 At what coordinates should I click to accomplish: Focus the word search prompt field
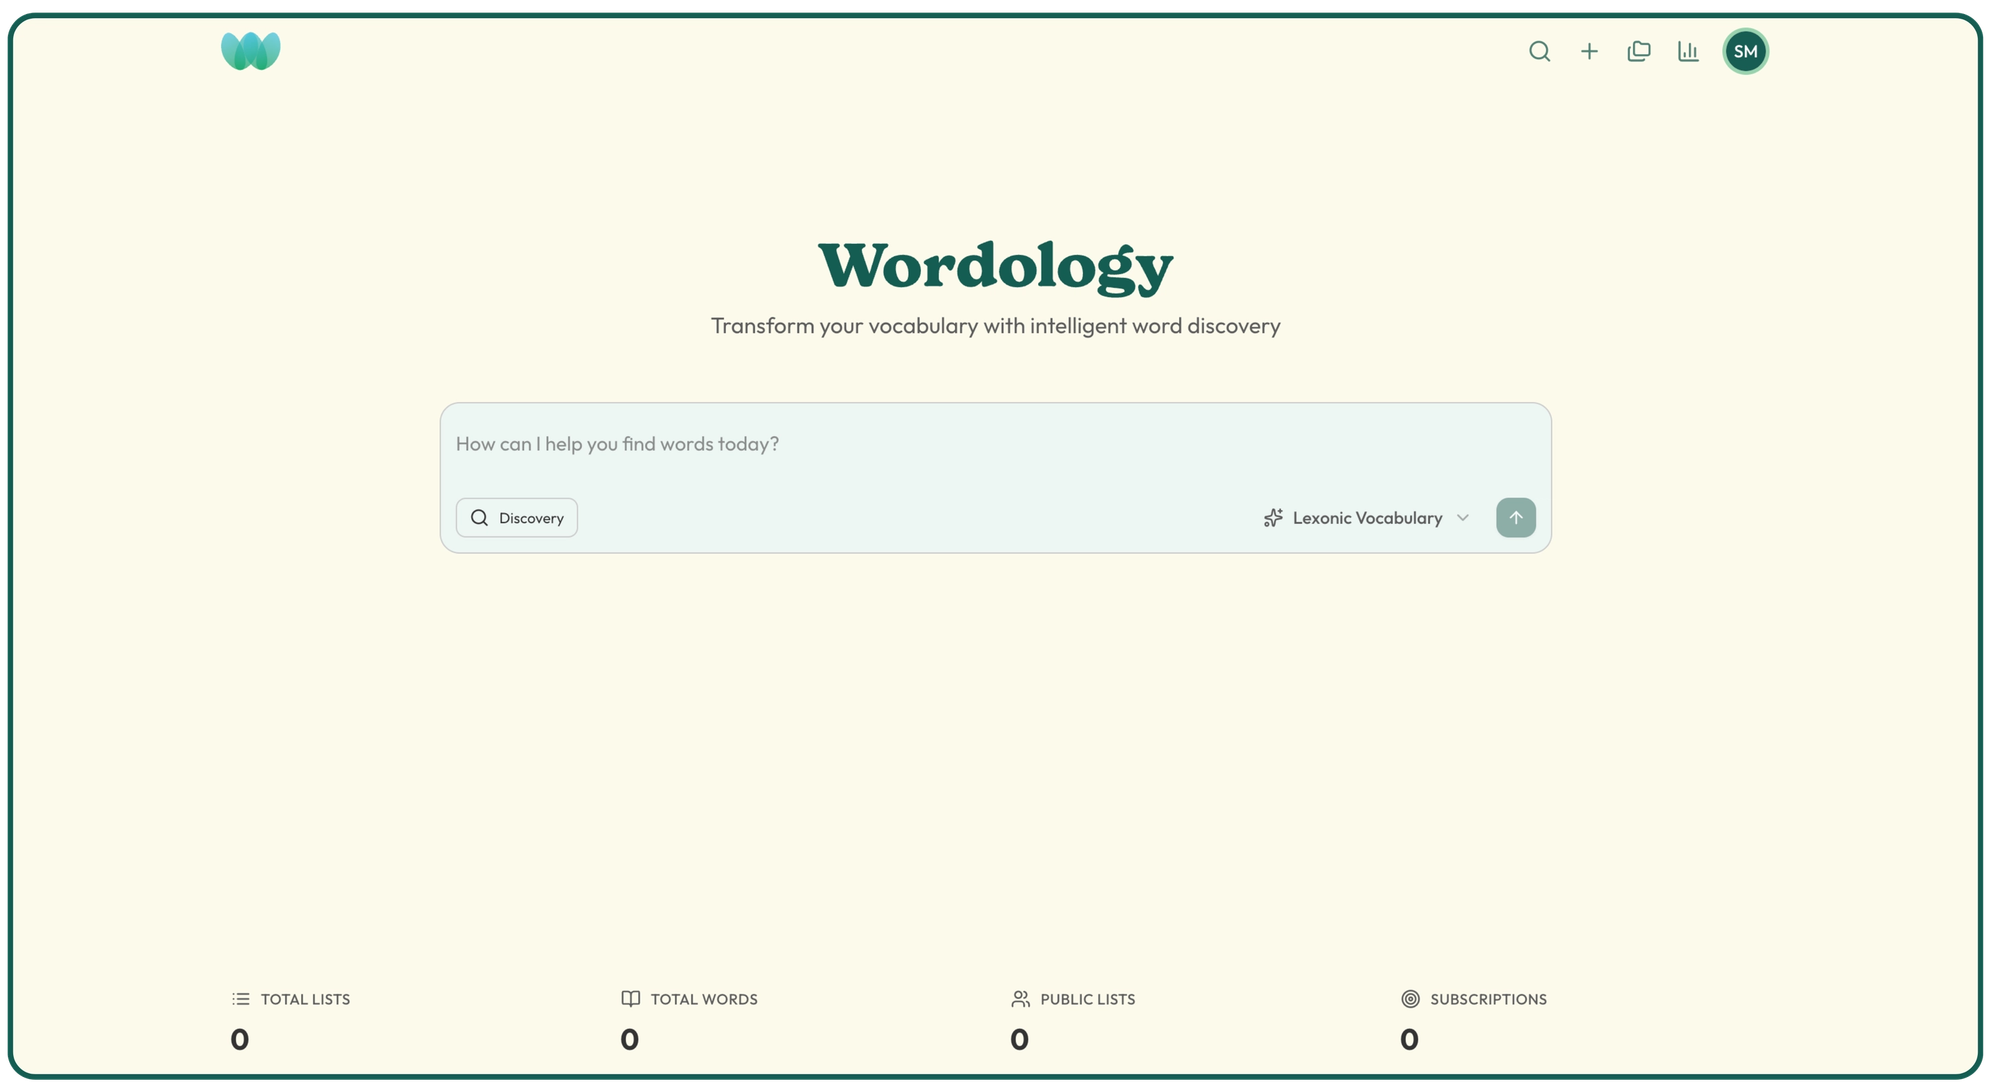994,444
